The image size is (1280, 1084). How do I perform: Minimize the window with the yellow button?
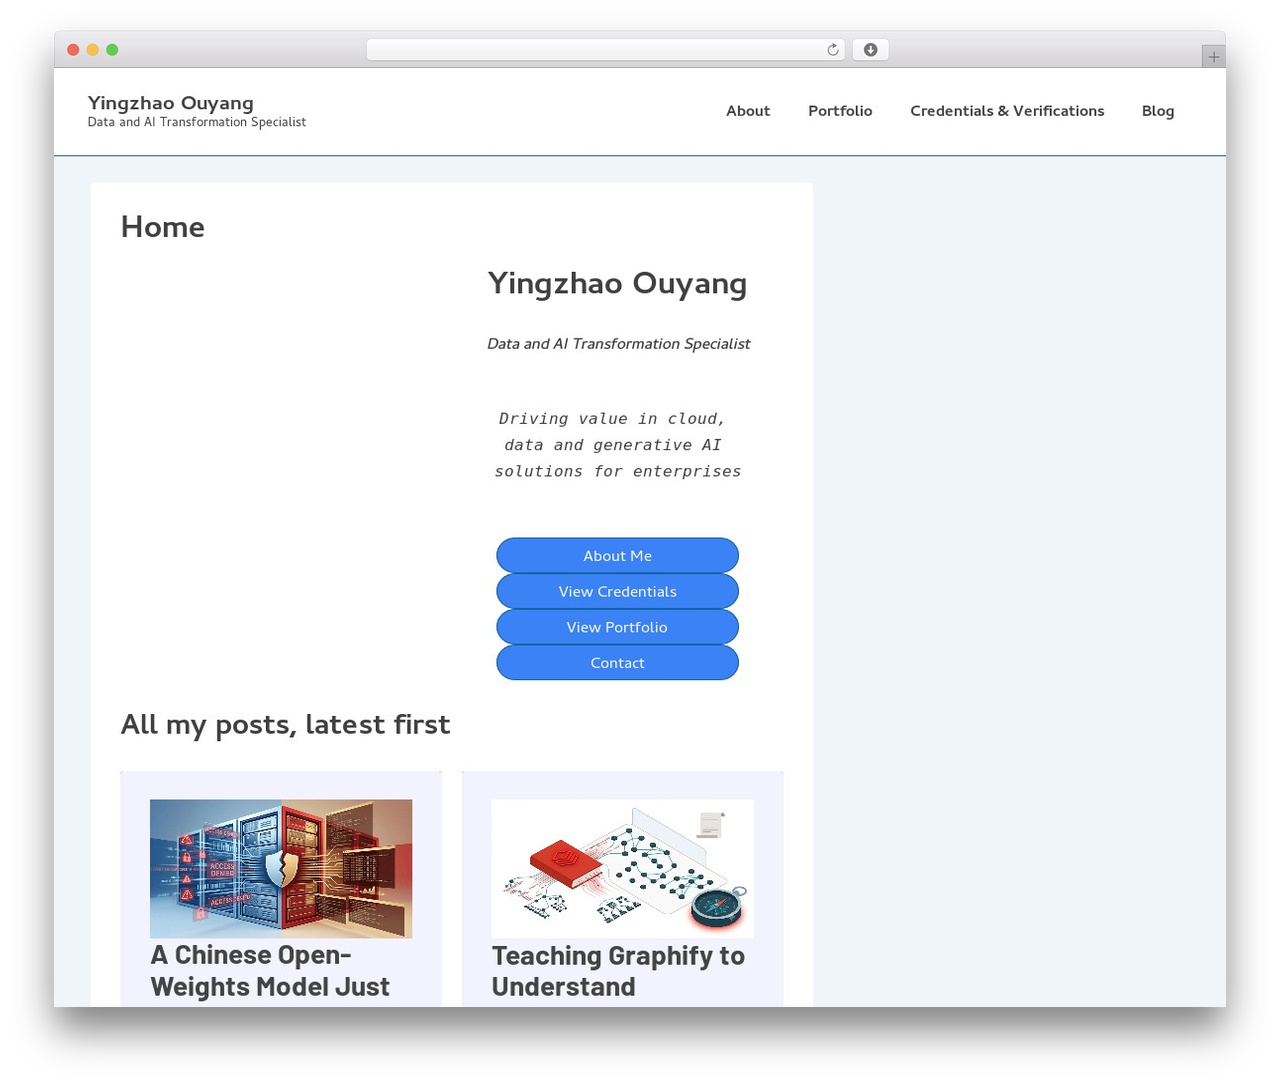(x=93, y=50)
